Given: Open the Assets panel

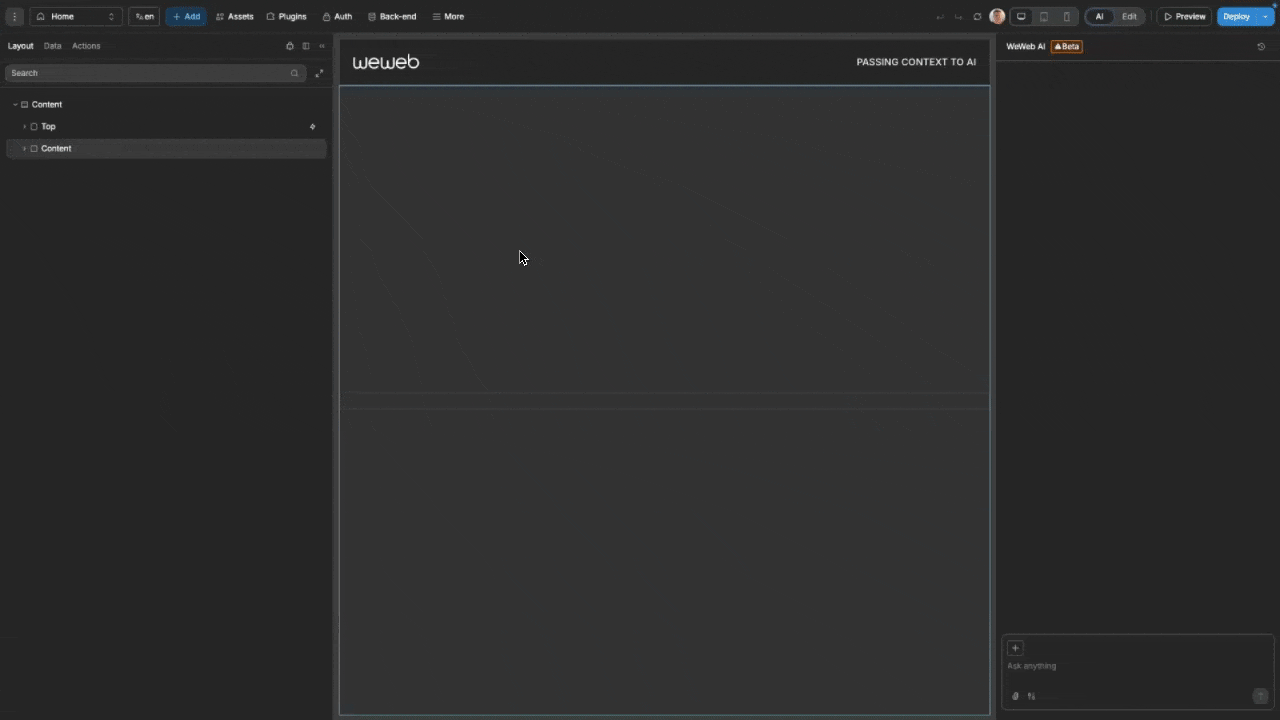Looking at the screenshot, I should point(240,16).
